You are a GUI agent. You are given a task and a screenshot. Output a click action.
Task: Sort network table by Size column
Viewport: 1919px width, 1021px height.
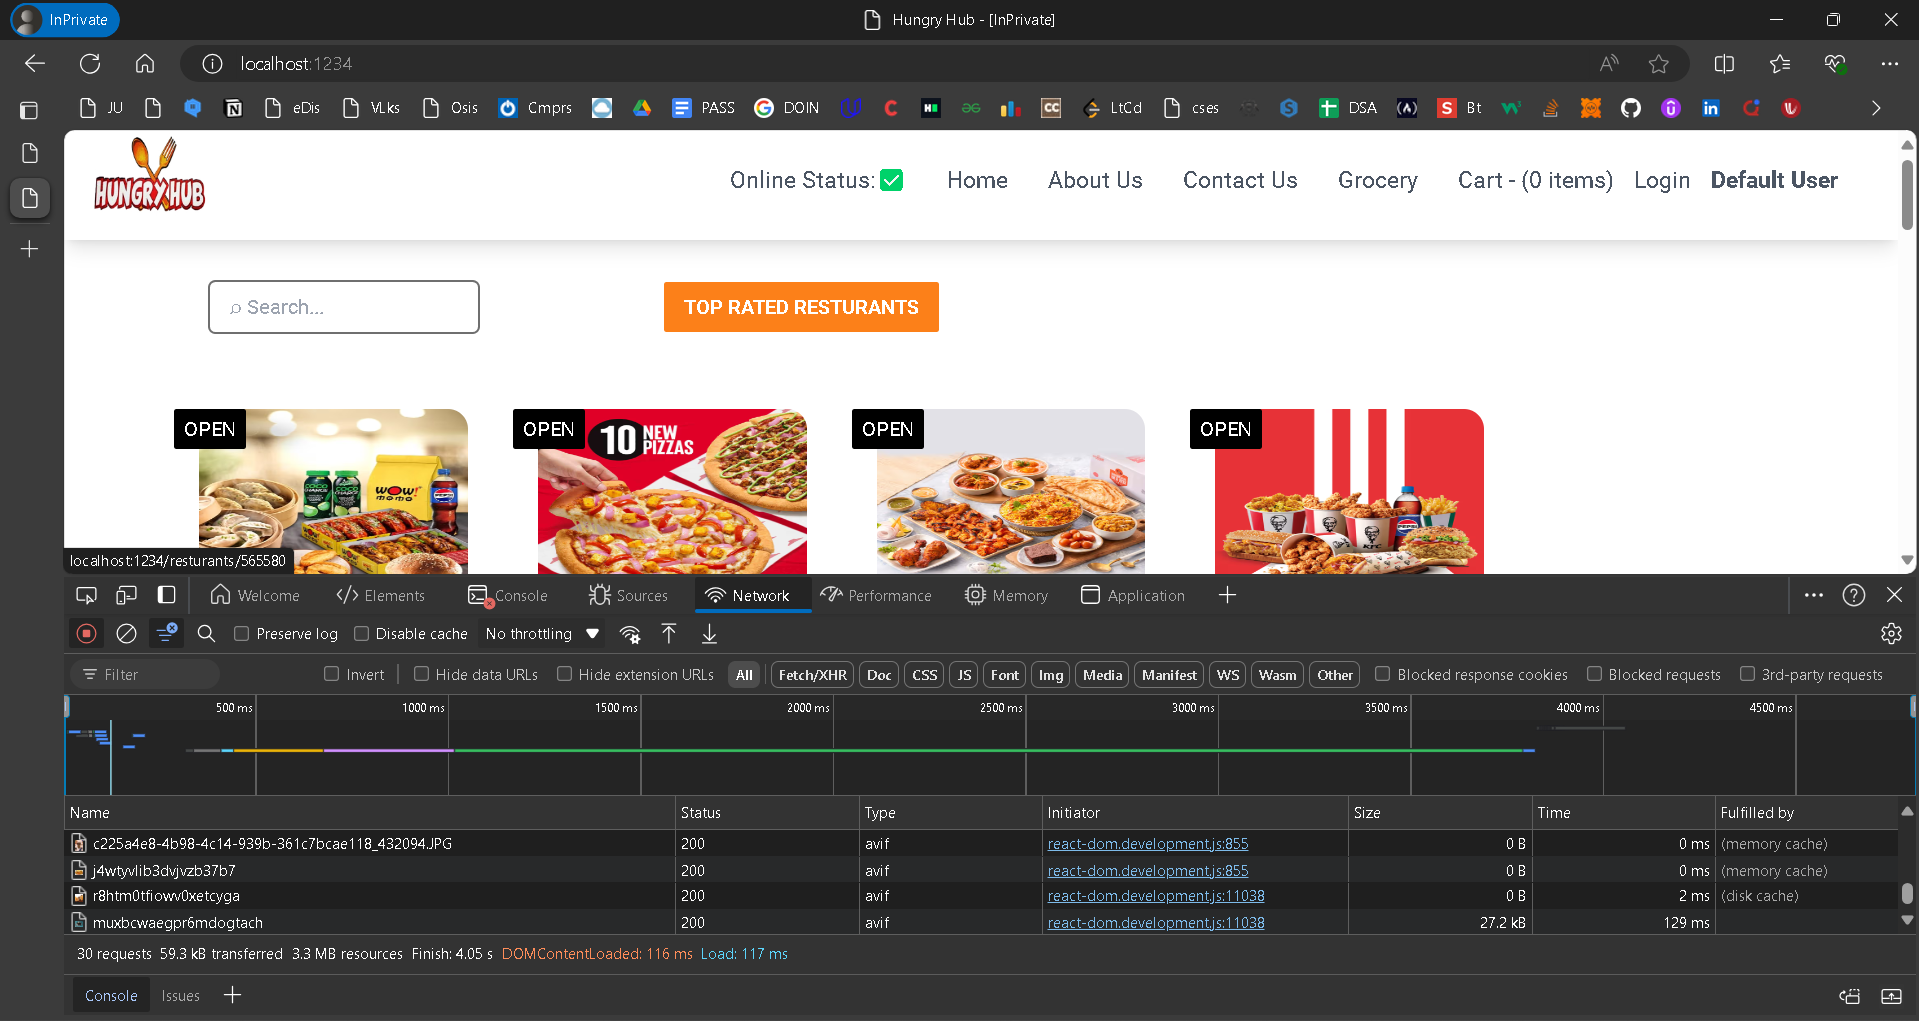coord(1440,813)
